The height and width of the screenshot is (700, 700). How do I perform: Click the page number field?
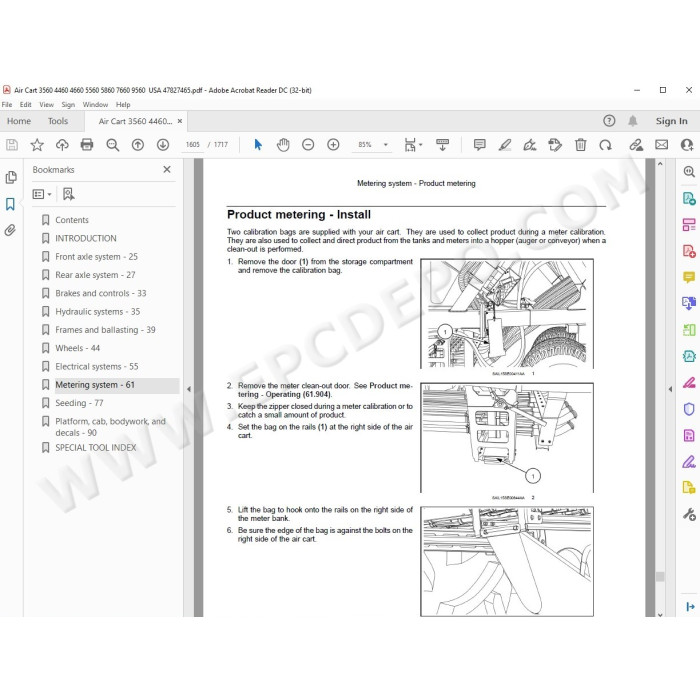(193, 145)
